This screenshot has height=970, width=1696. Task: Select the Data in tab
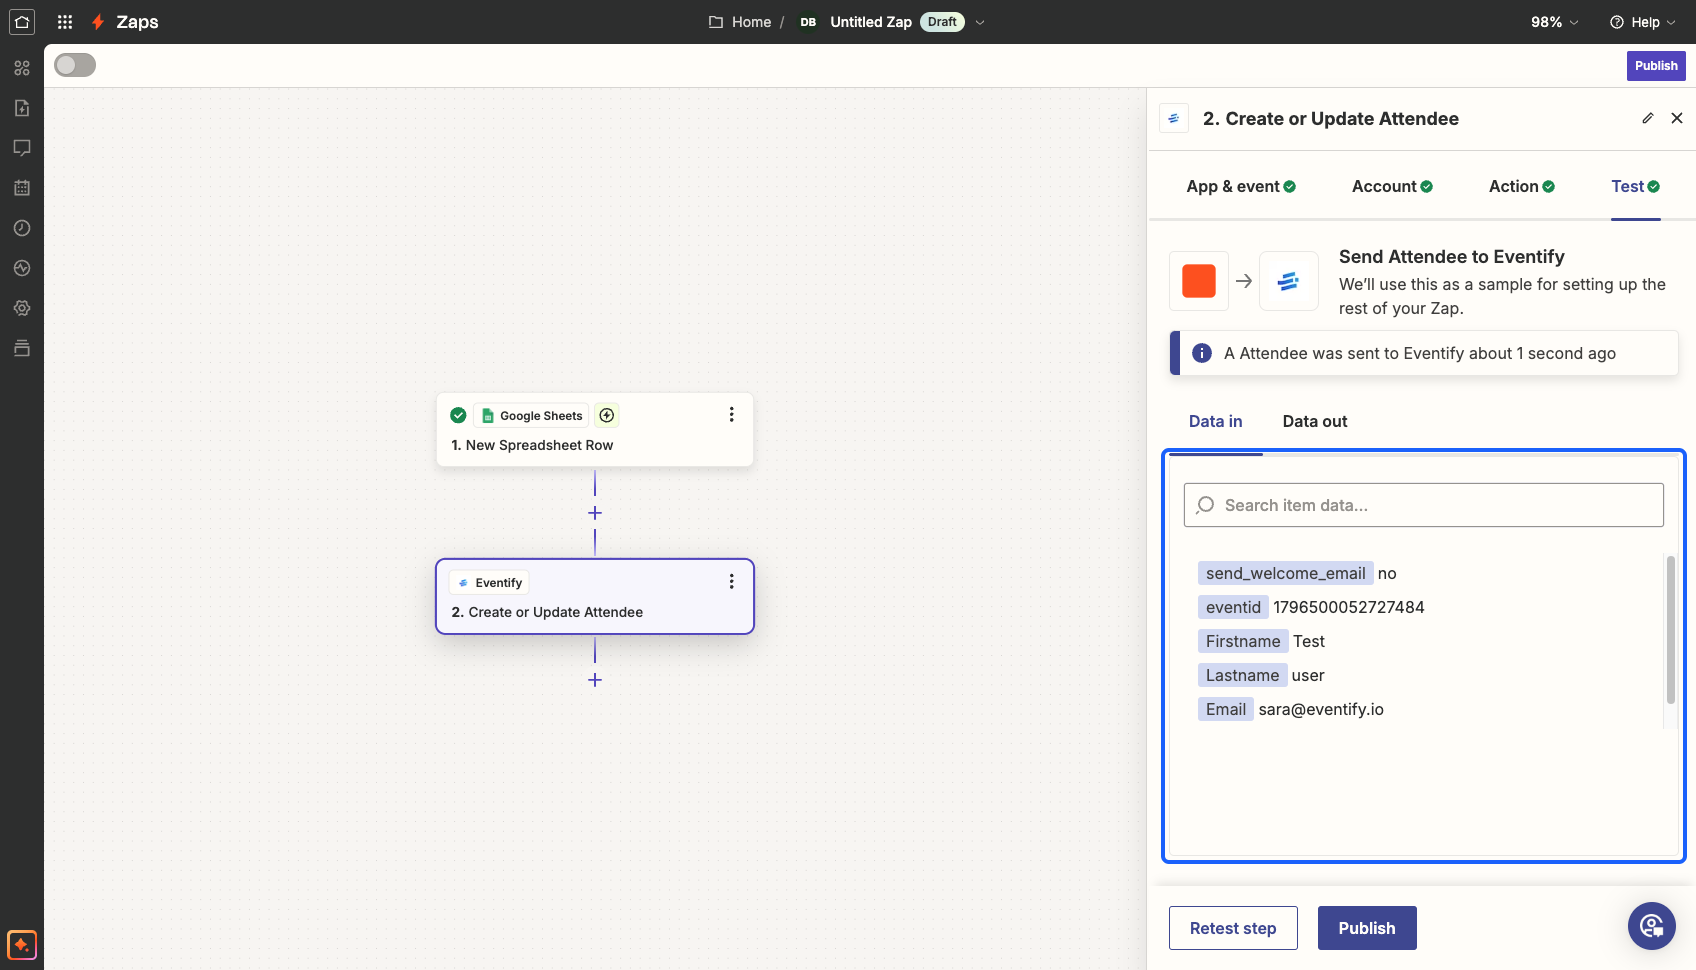pos(1215,421)
